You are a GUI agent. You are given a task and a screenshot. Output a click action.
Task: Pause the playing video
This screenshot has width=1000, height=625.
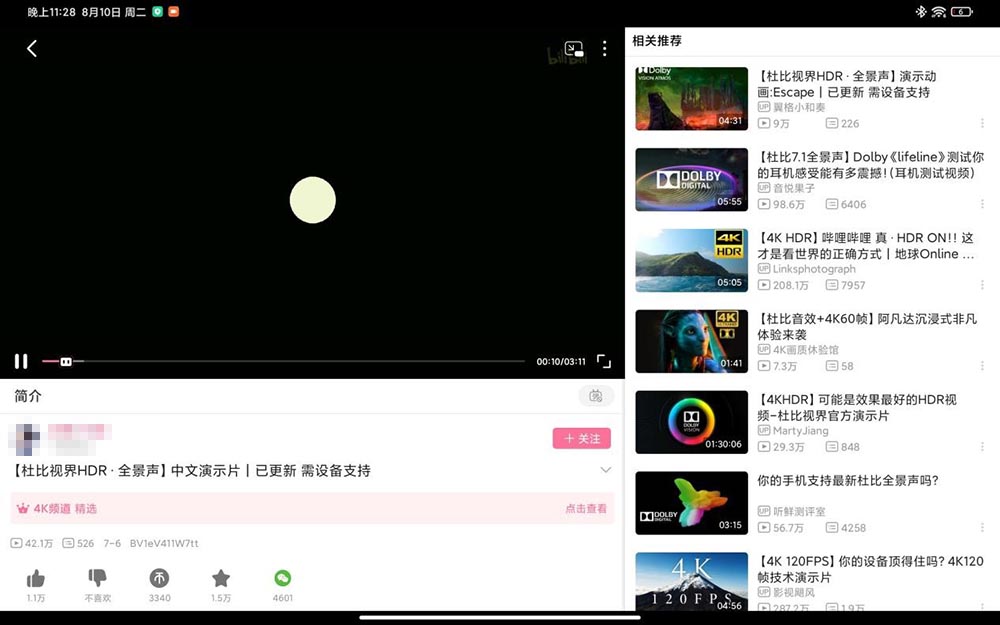coord(21,362)
